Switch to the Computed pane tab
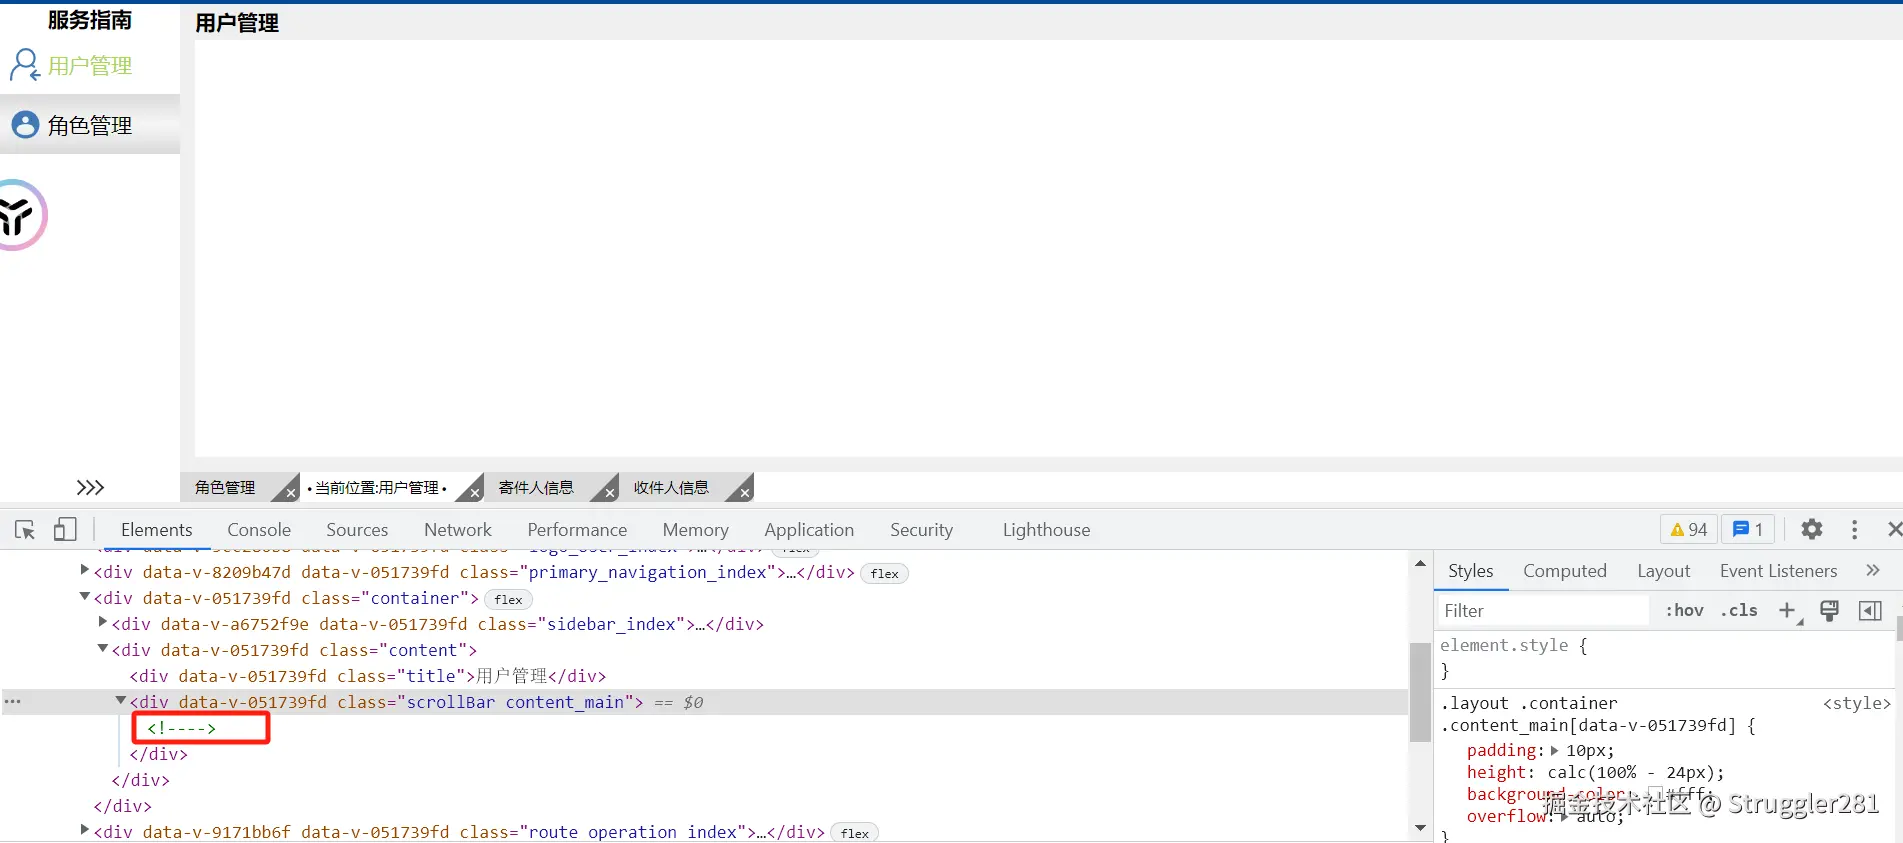Screen dimensions: 1903x843 coord(1564,571)
